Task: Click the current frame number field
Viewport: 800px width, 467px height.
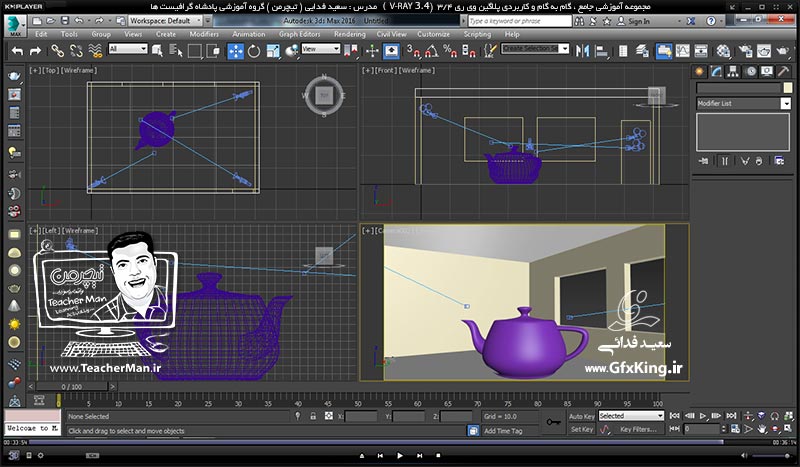Action: pos(701,429)
